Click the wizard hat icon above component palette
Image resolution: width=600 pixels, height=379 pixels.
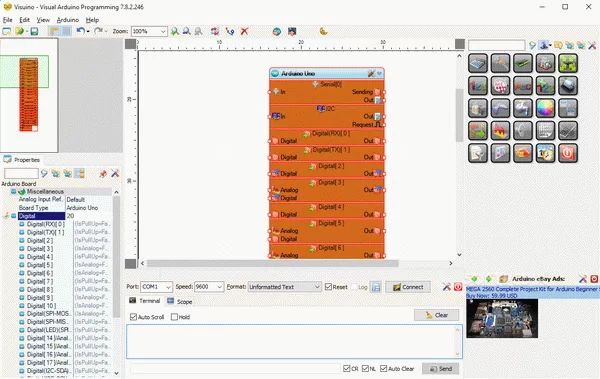[x=544, y=46]
